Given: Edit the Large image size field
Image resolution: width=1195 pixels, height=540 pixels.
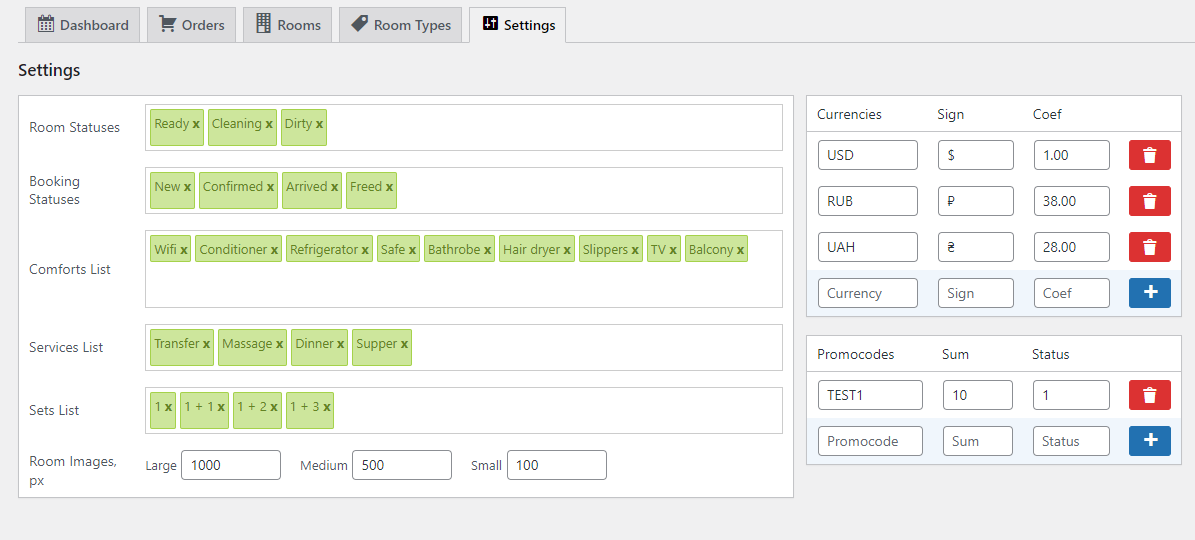Looking at the screenshot, I should (231, 465).
